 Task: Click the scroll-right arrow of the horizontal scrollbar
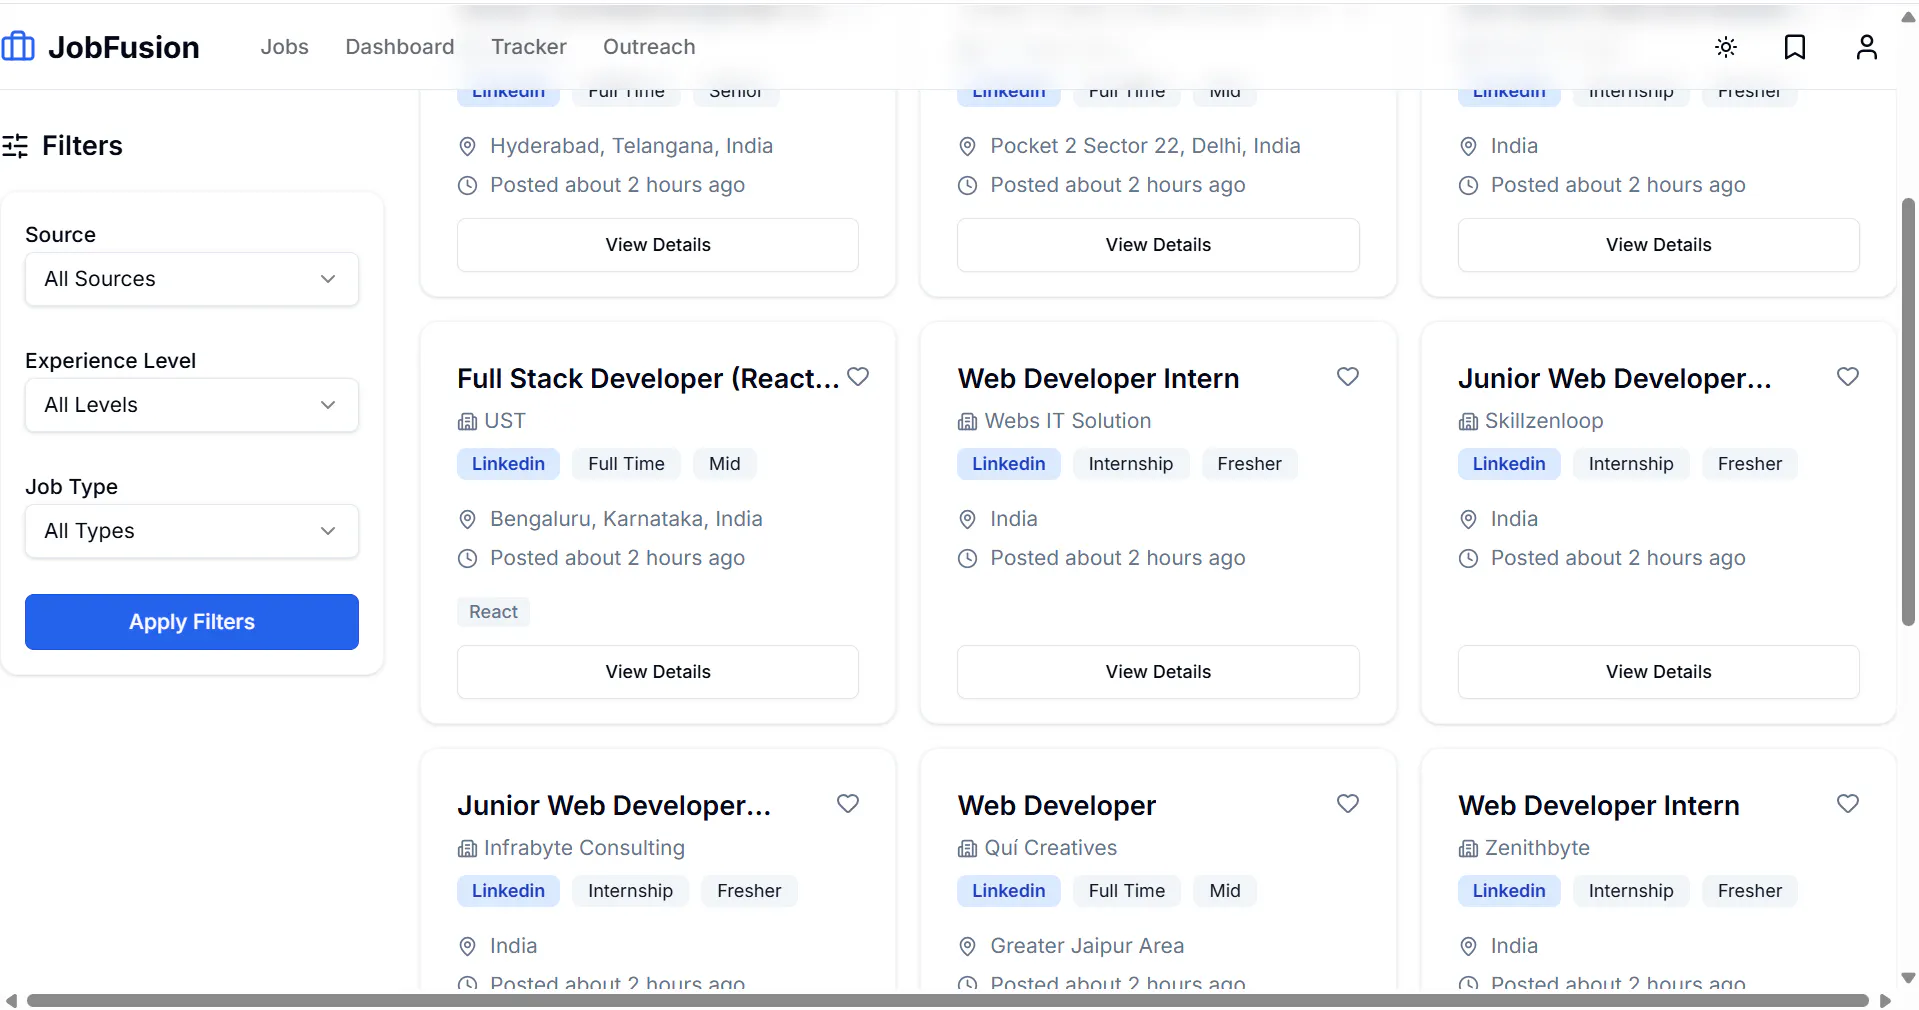pos(1885,1000)
